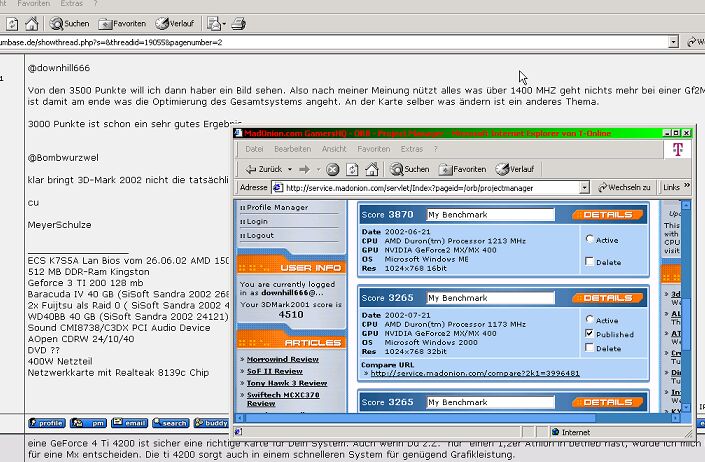
Task: Click the page icon beside the madonion address
Action: coord(278,187)
